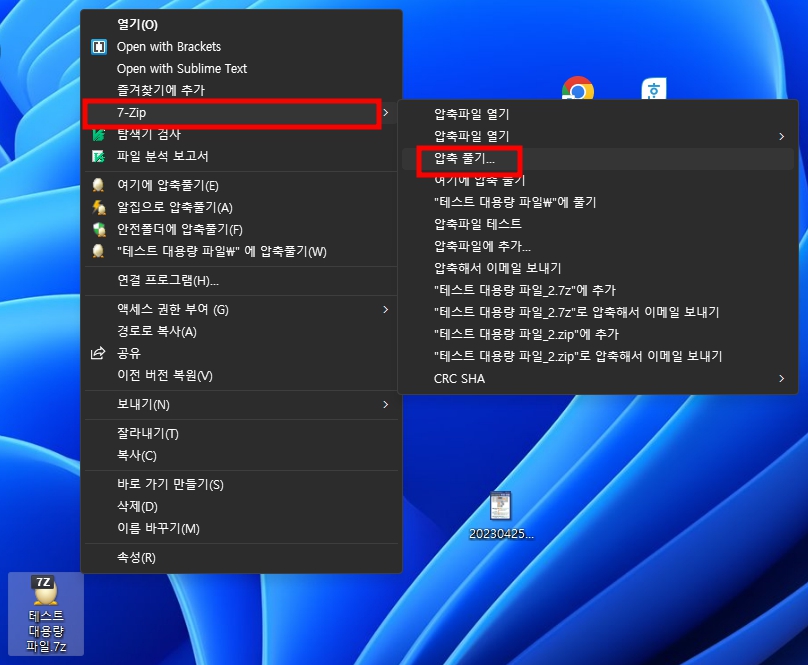Viewport: 808px width, 665px height.
Task: Expand the 7-Zip submenu arrow
Action: pyautogui.click(x=385, y=112)
